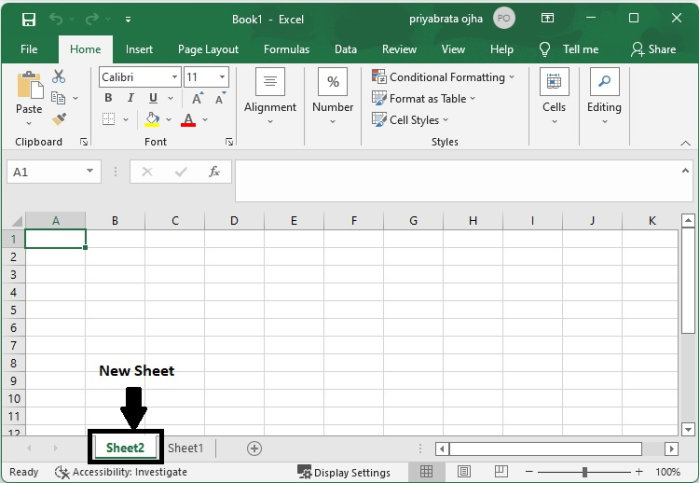Click the Cut scissors icon

coord(58,77)
